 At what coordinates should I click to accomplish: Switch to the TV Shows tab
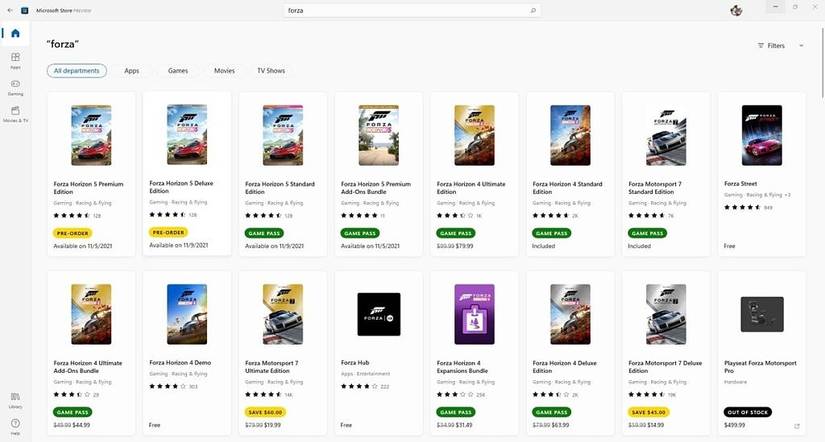point(271,71)
